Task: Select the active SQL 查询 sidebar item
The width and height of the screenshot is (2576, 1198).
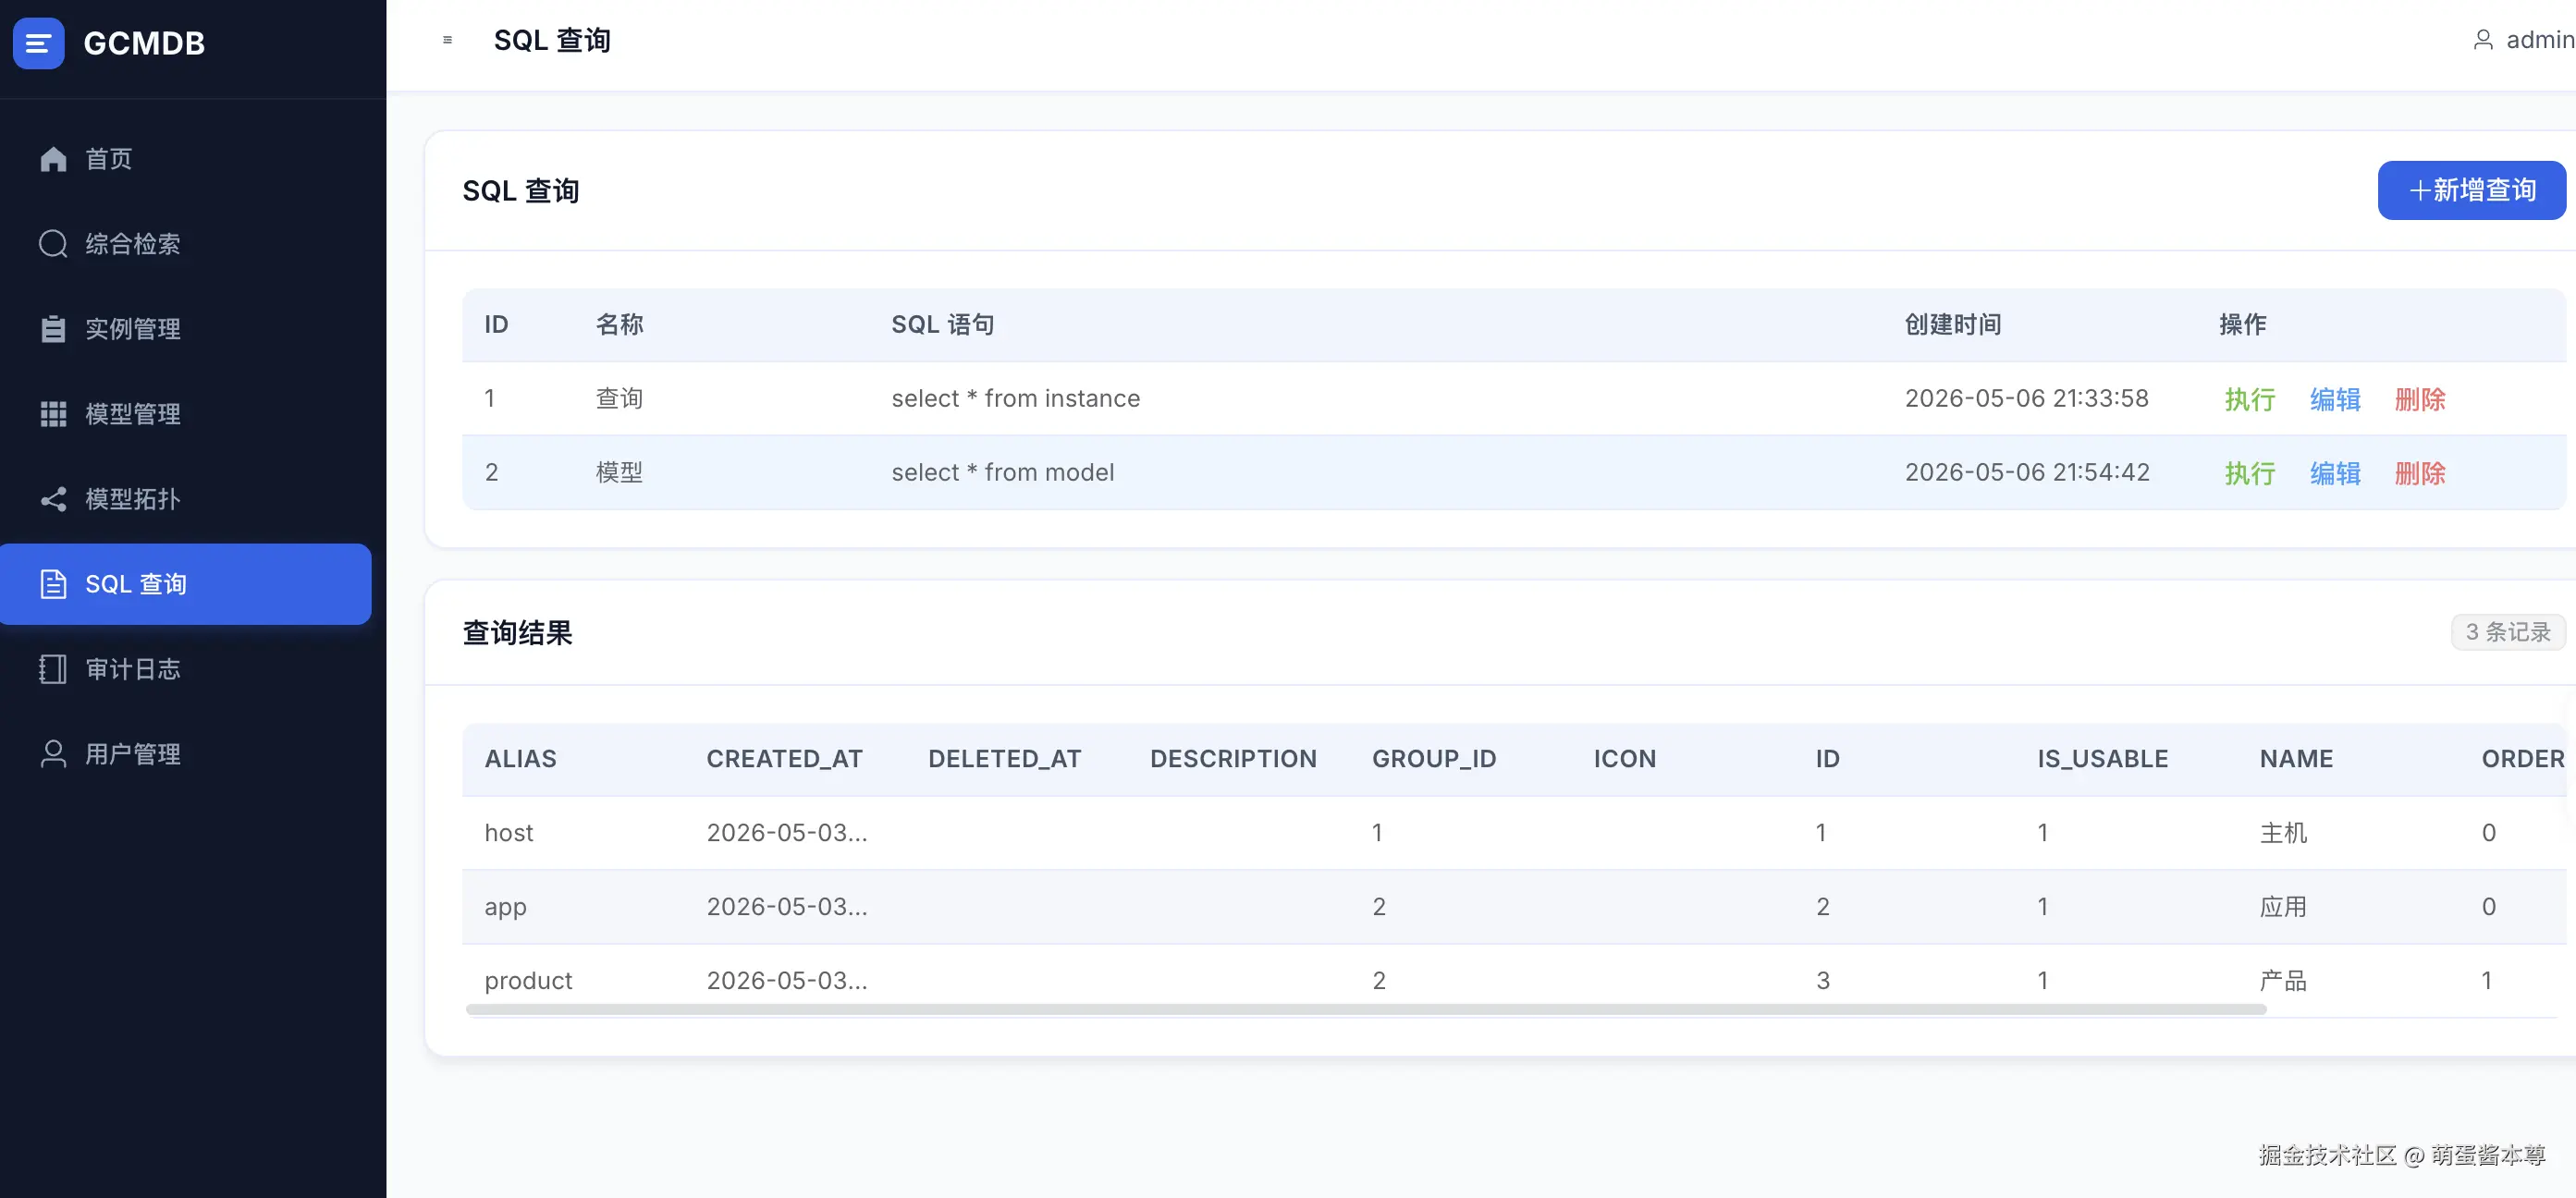Action: click(x=186, y=584)
